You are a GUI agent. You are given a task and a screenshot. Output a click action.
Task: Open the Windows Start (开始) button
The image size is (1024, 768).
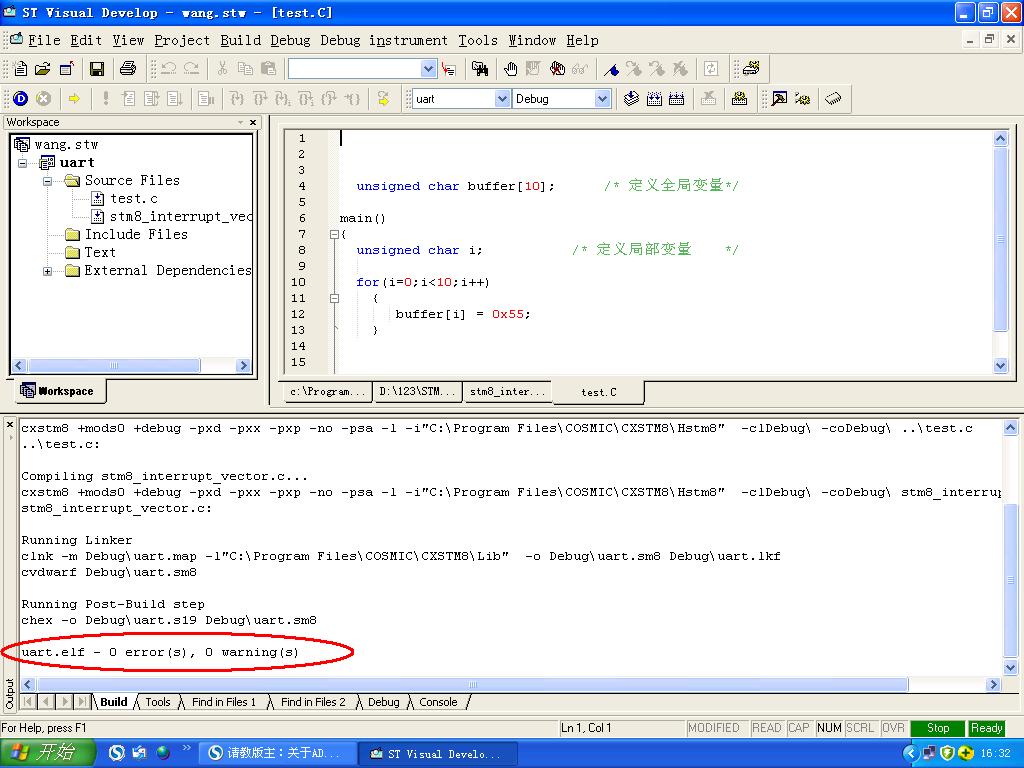47,753
